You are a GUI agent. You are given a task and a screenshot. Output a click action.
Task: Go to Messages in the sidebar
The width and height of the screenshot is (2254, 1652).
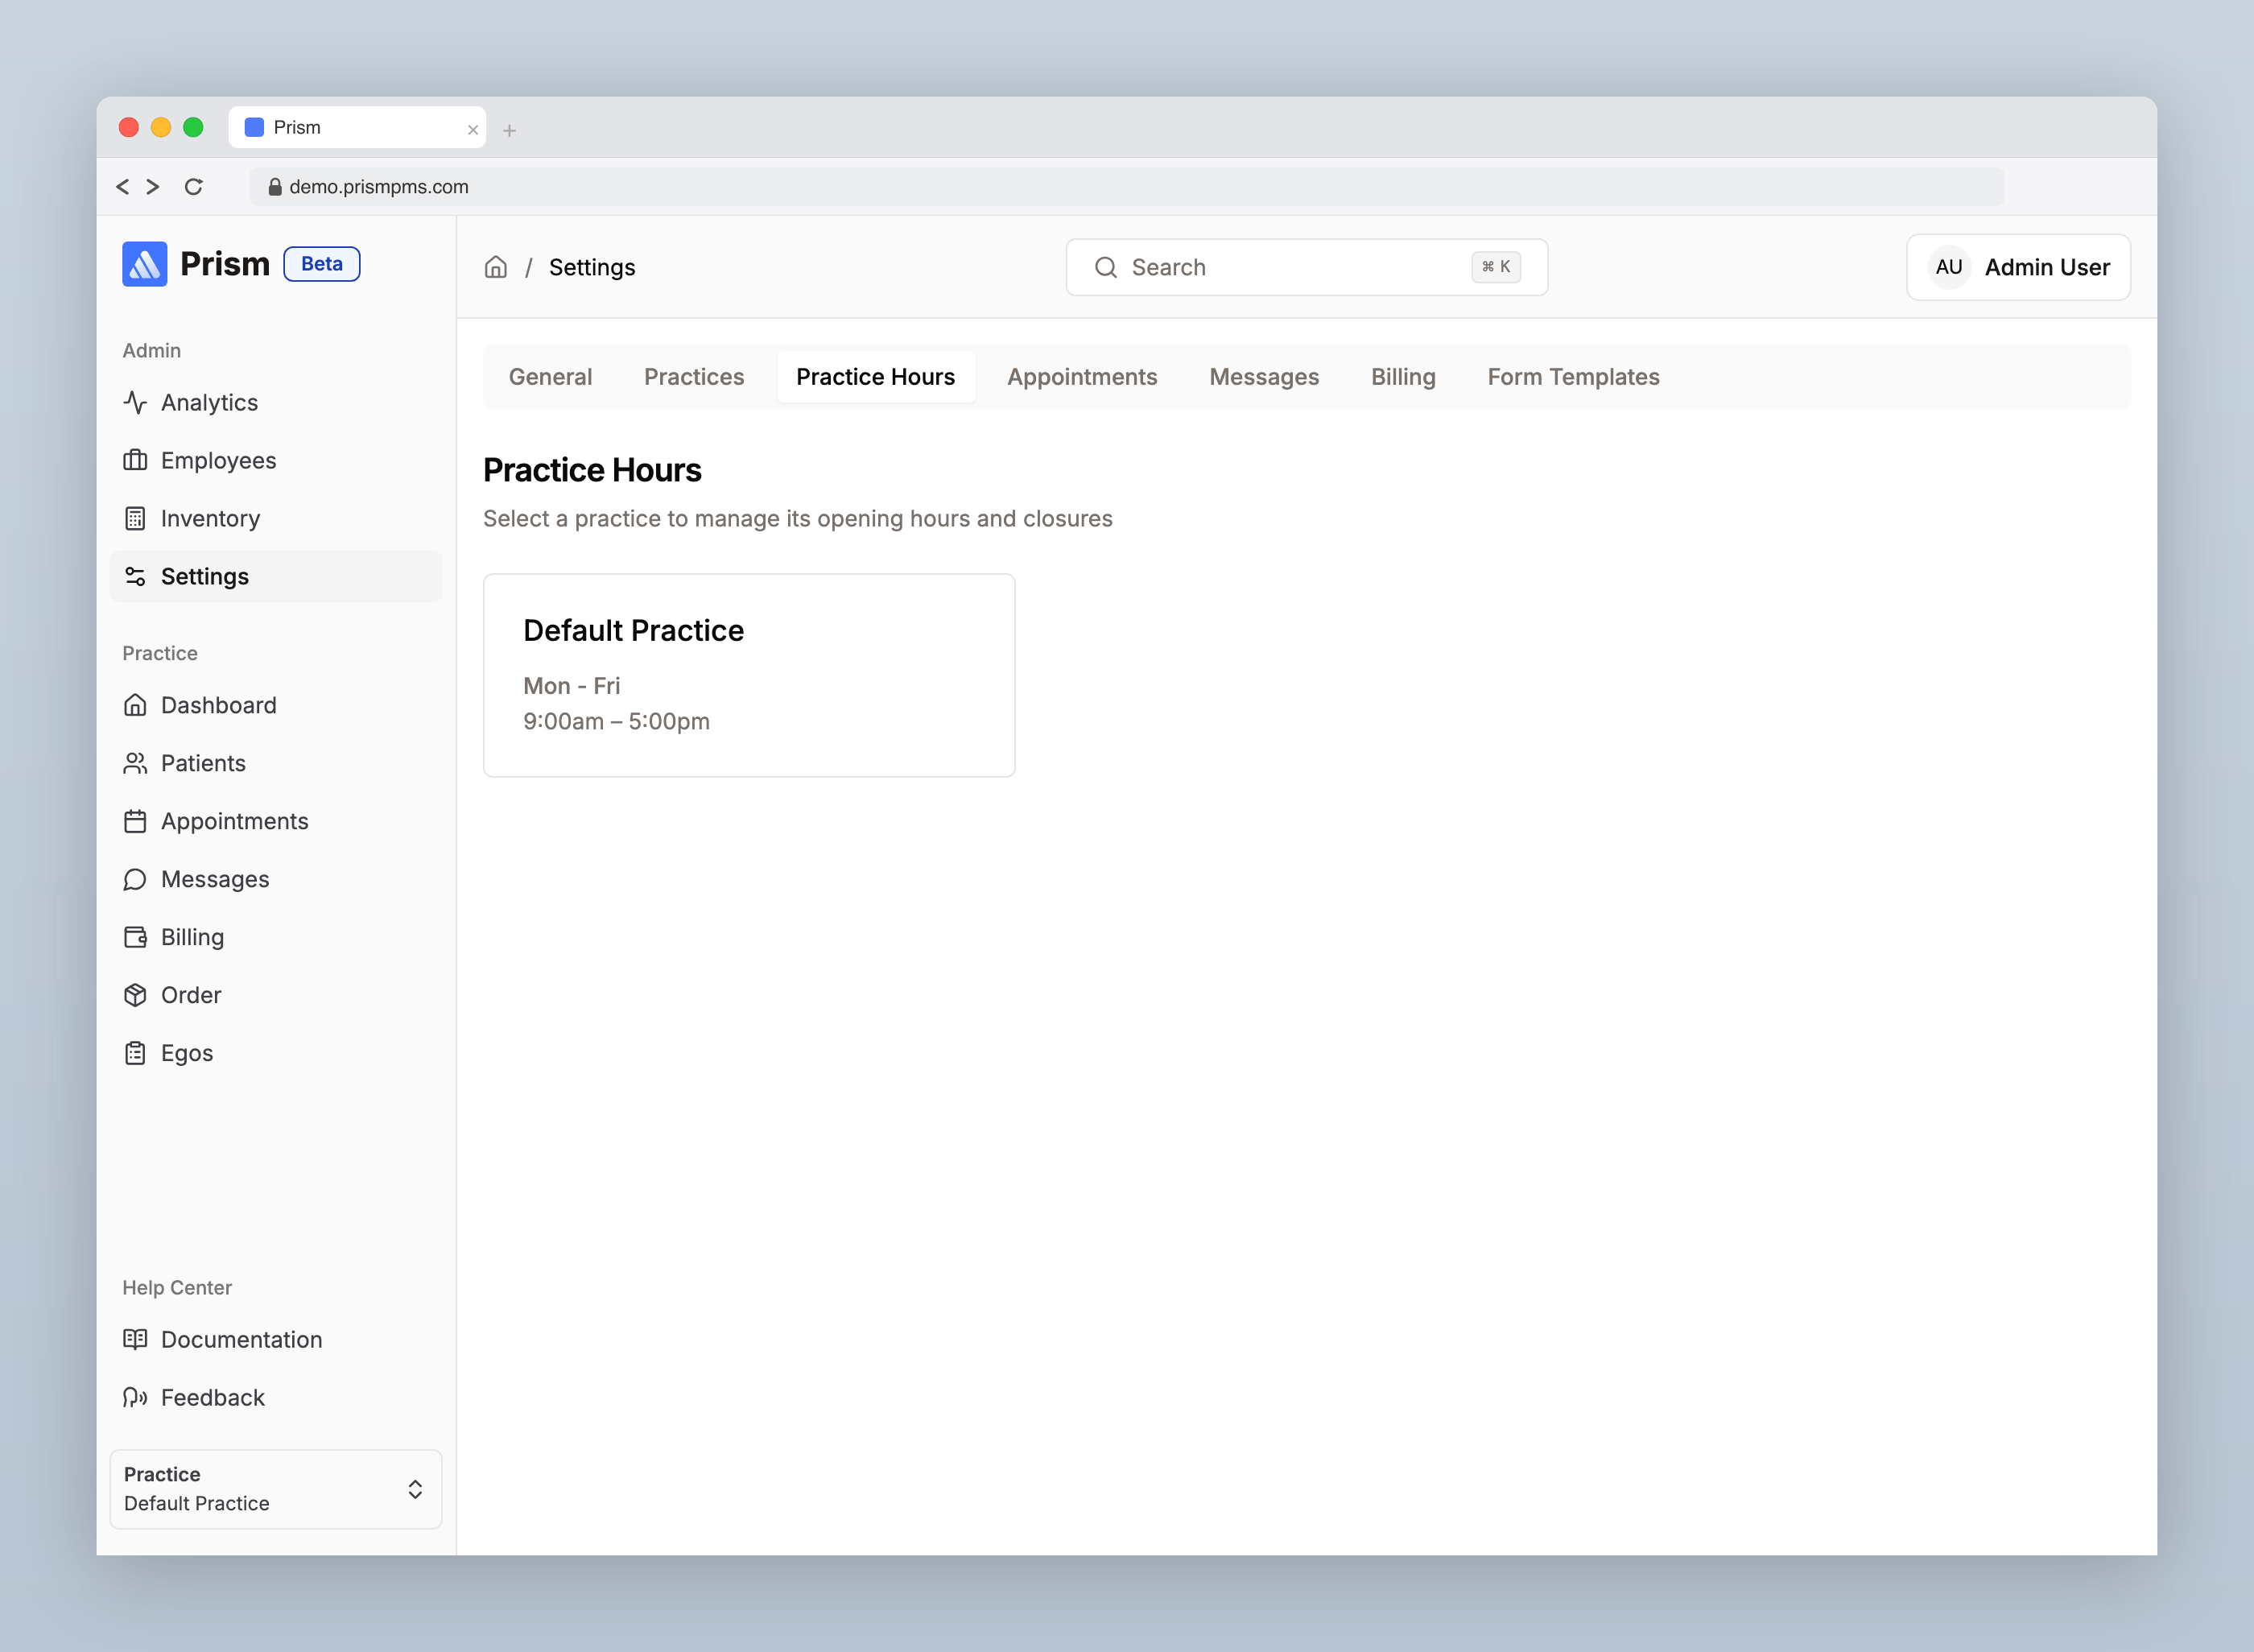(x=215, y=879)
